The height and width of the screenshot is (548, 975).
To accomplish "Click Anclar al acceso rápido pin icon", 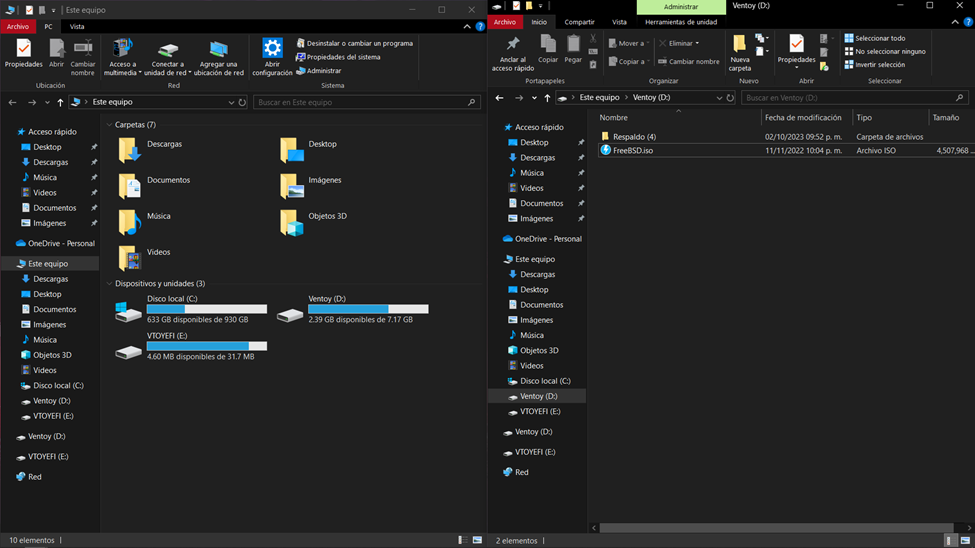I will coord(513,45).
